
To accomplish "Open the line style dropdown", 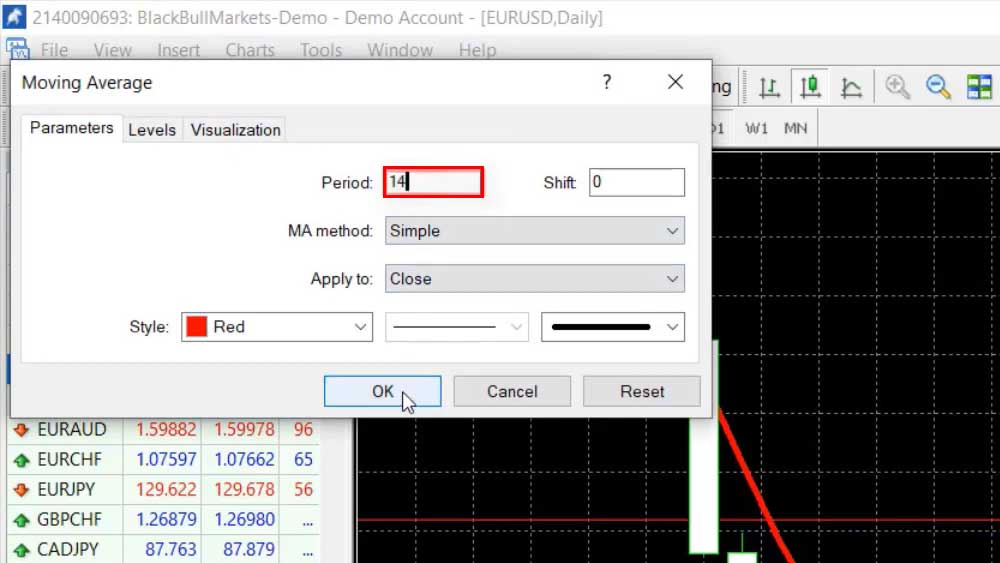I will tap(457, 327).
